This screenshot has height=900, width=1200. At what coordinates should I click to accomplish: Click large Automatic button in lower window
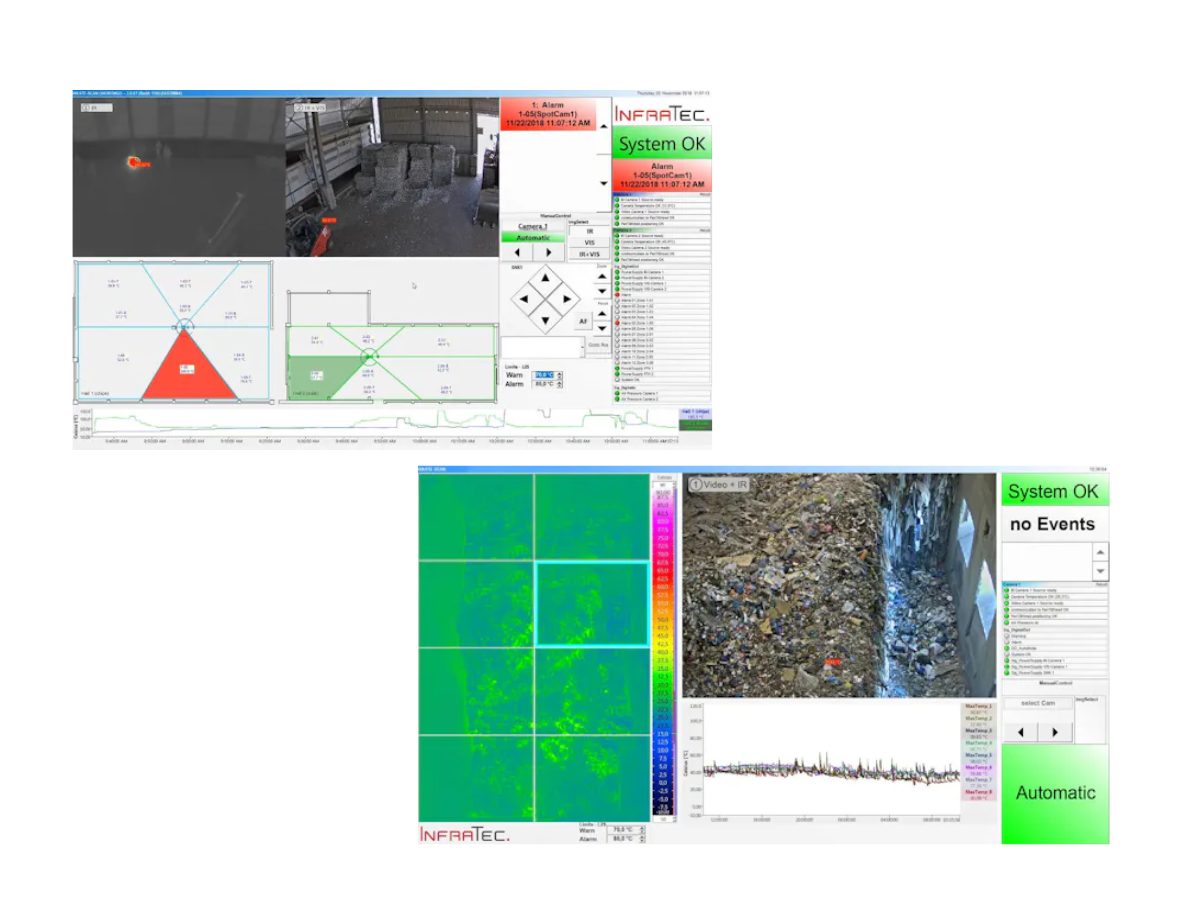tap(1055, 793)
